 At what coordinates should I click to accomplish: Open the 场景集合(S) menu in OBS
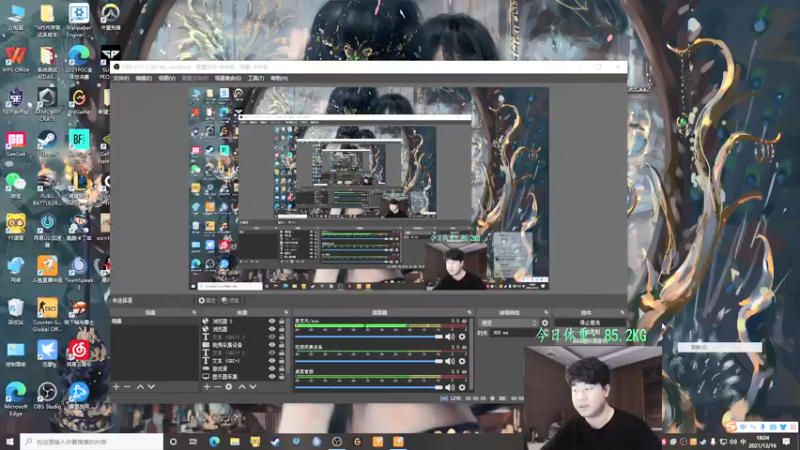228,79
